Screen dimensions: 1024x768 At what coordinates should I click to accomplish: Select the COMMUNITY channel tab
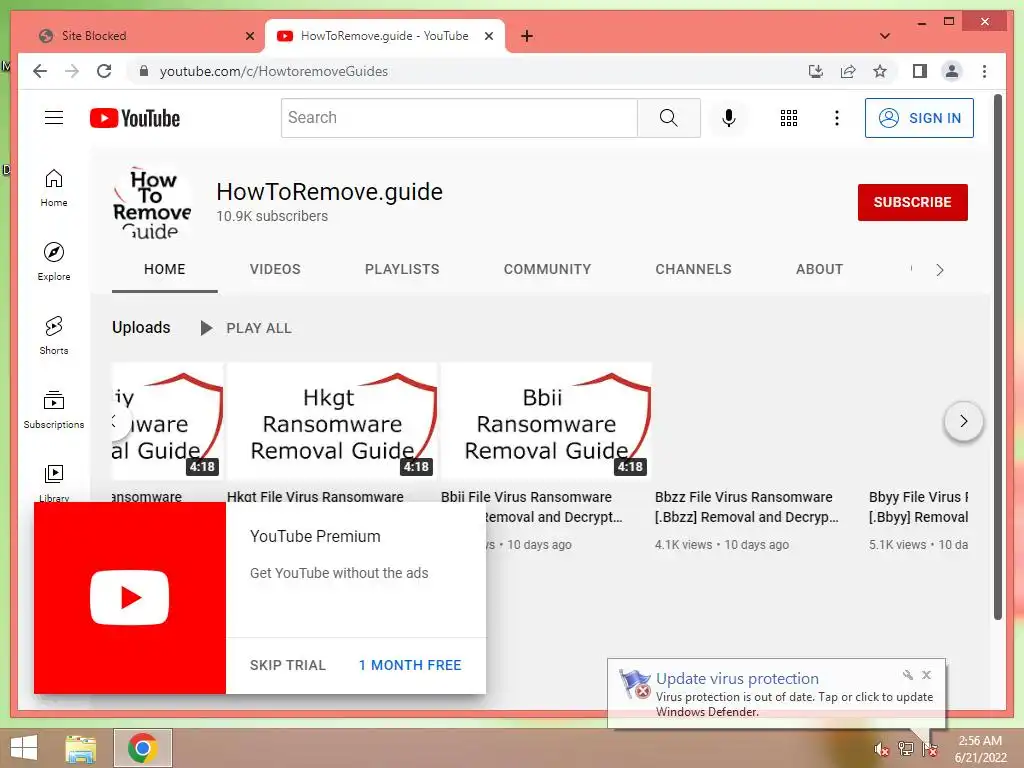click(547, 269)
